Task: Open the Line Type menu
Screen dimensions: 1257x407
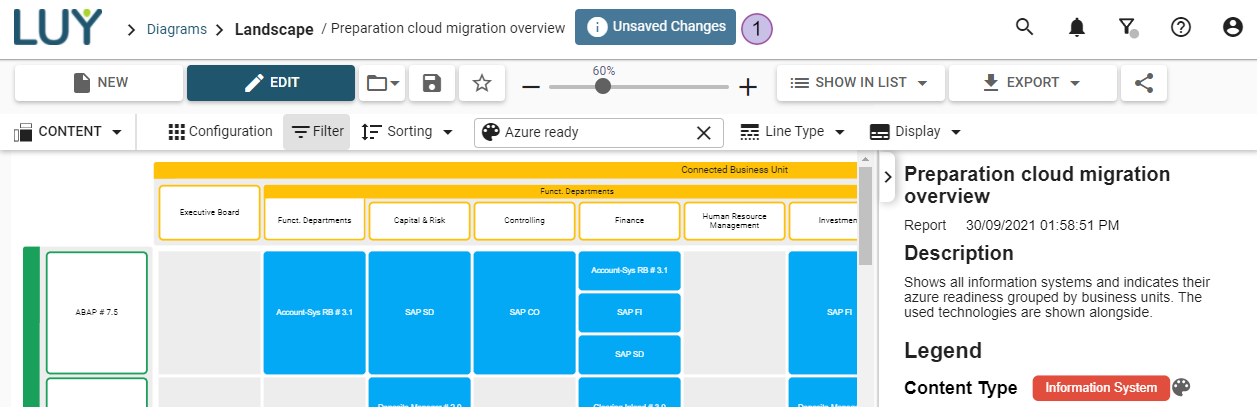Action: click(x=793, y=132)
